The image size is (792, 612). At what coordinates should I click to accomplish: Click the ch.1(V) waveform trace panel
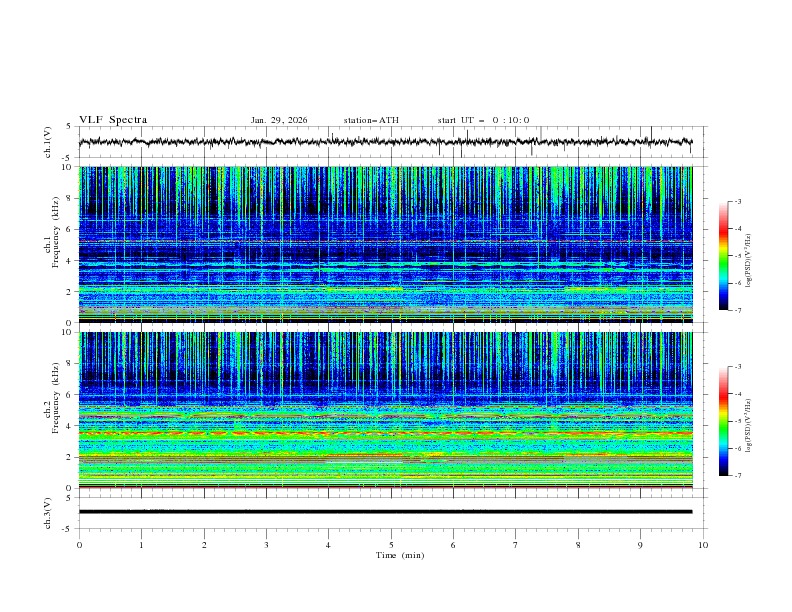[390, 142]
